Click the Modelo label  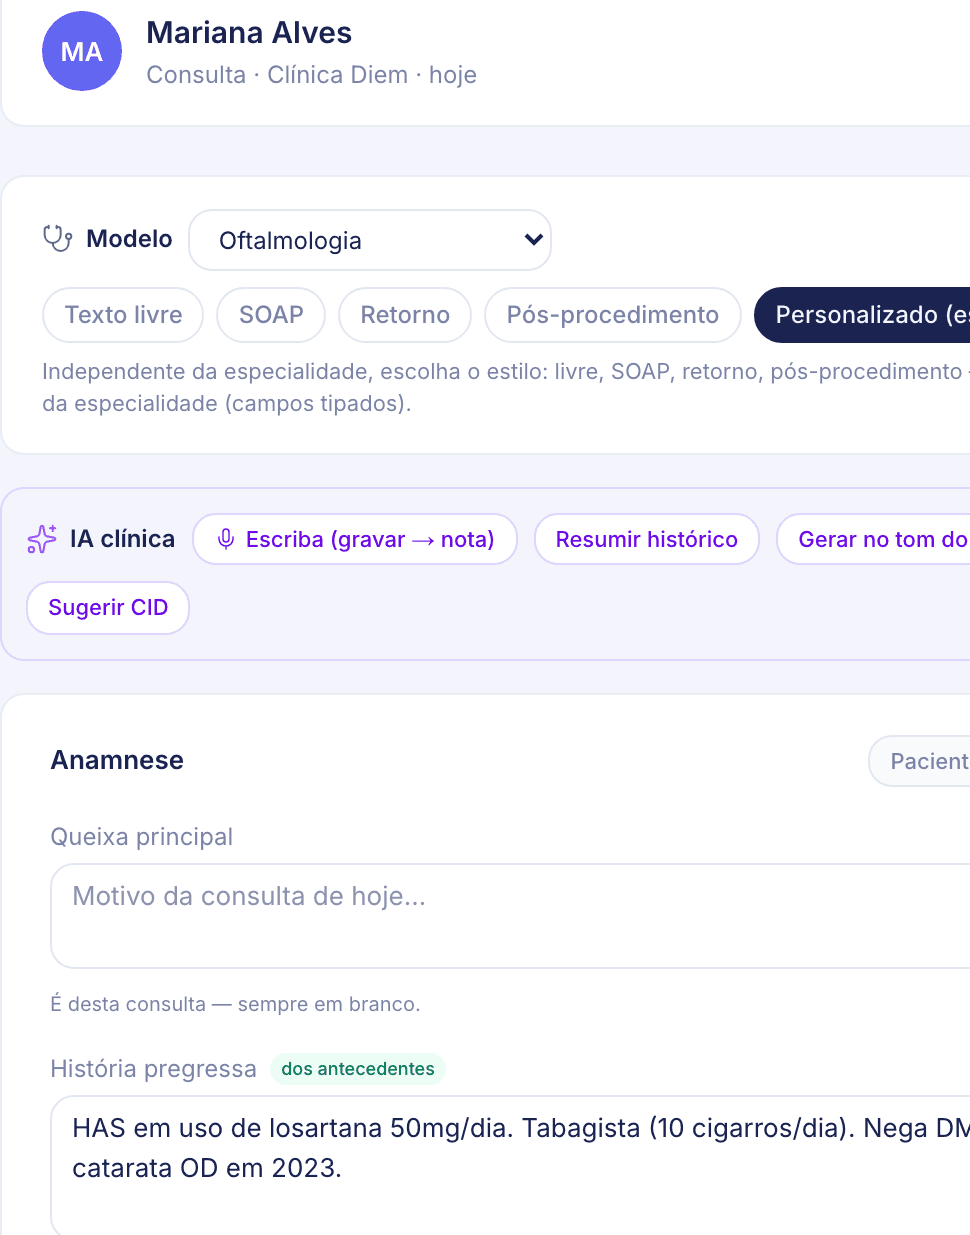[x=129, y=239]
